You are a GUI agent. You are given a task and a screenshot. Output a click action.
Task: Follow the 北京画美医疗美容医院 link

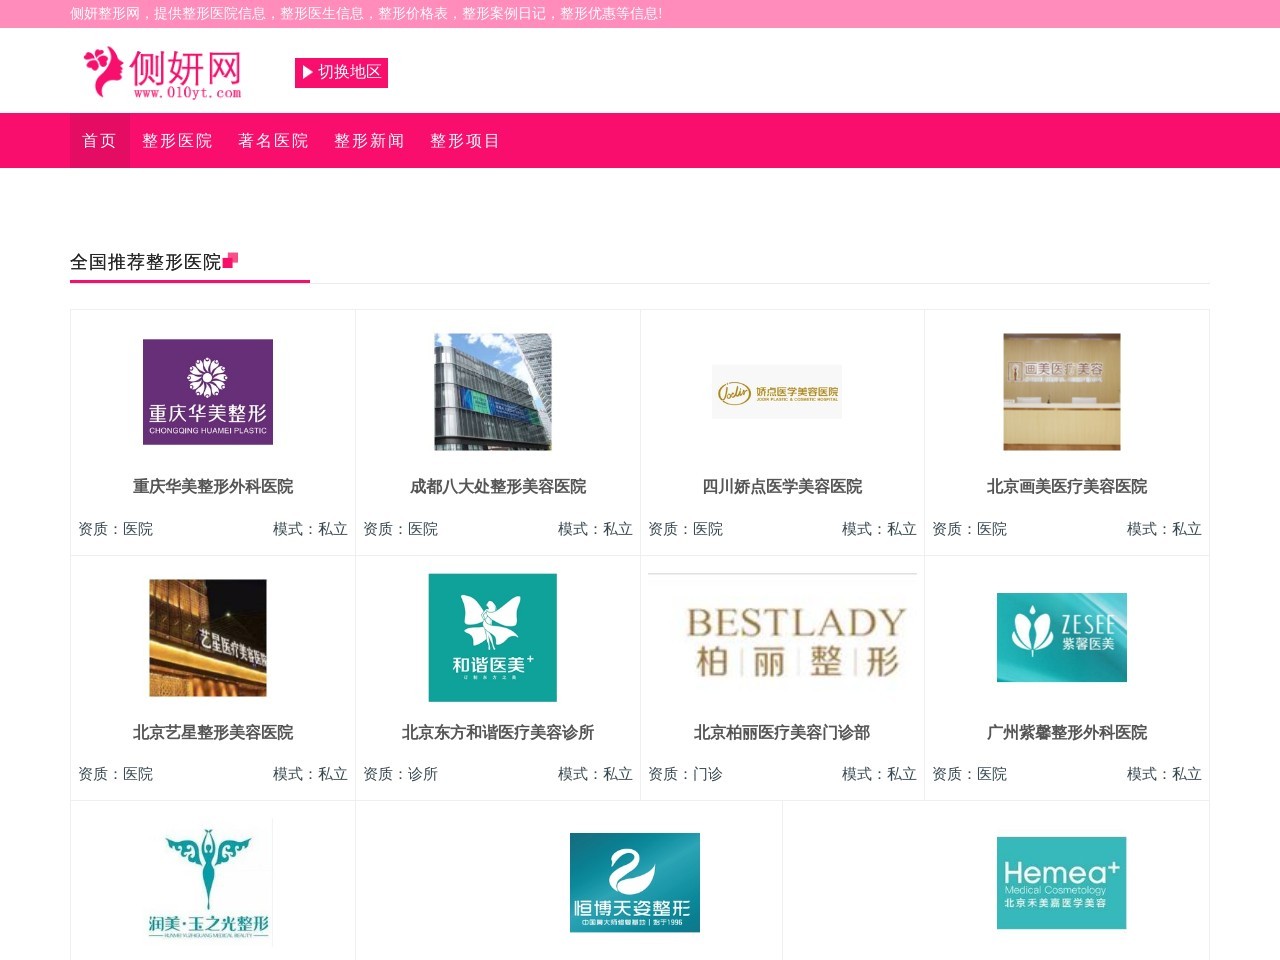click(1067, 486)
